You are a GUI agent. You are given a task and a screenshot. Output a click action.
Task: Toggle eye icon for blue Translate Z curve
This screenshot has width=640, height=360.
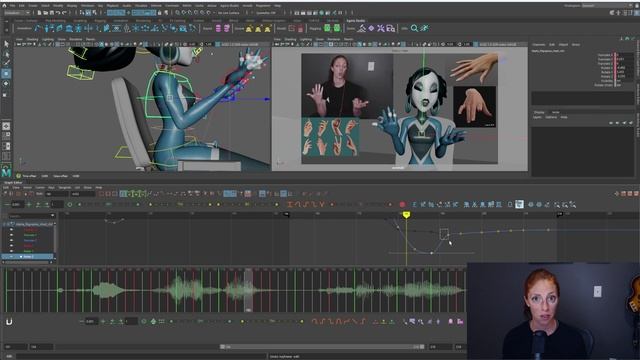tap(11, 240)
